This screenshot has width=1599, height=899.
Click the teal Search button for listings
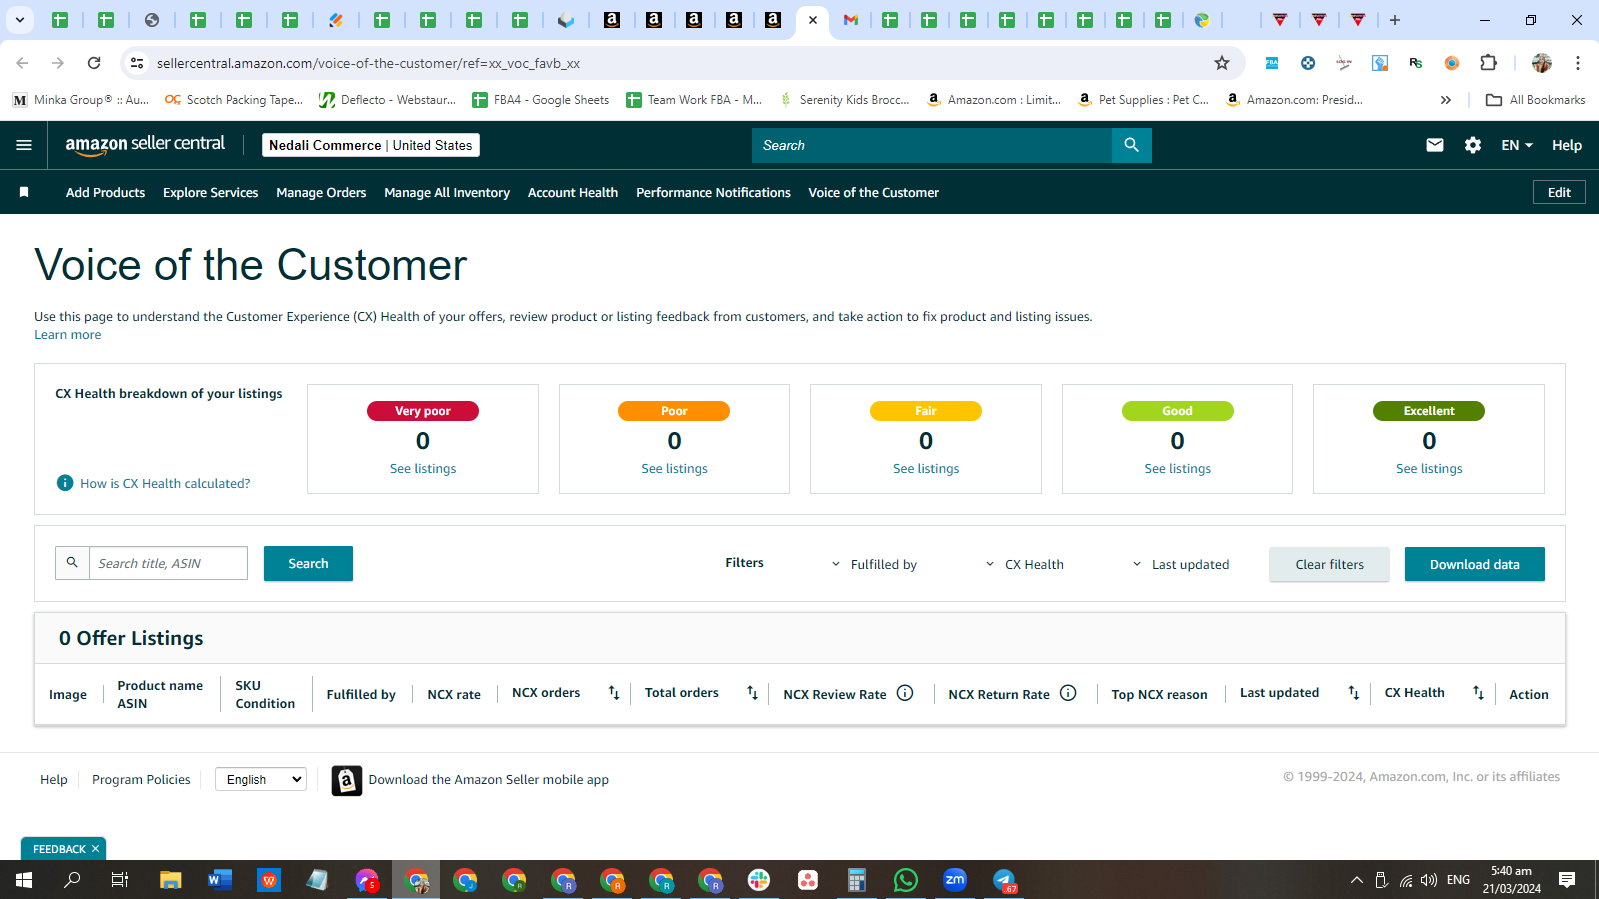(308, 563)
